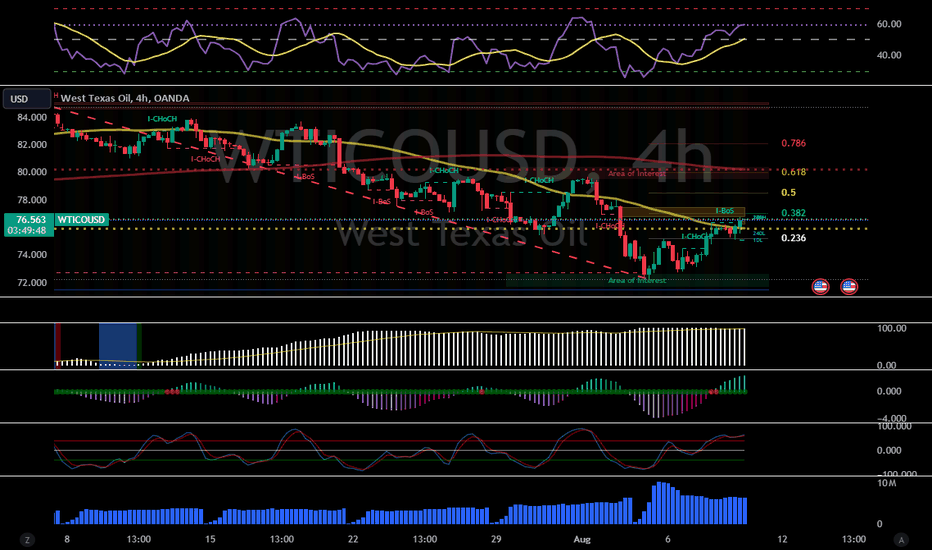Click the 78.000 price axis label
The width and height of the screenshot is (932, 550).
pyautogui.click(x=32, y=200)
